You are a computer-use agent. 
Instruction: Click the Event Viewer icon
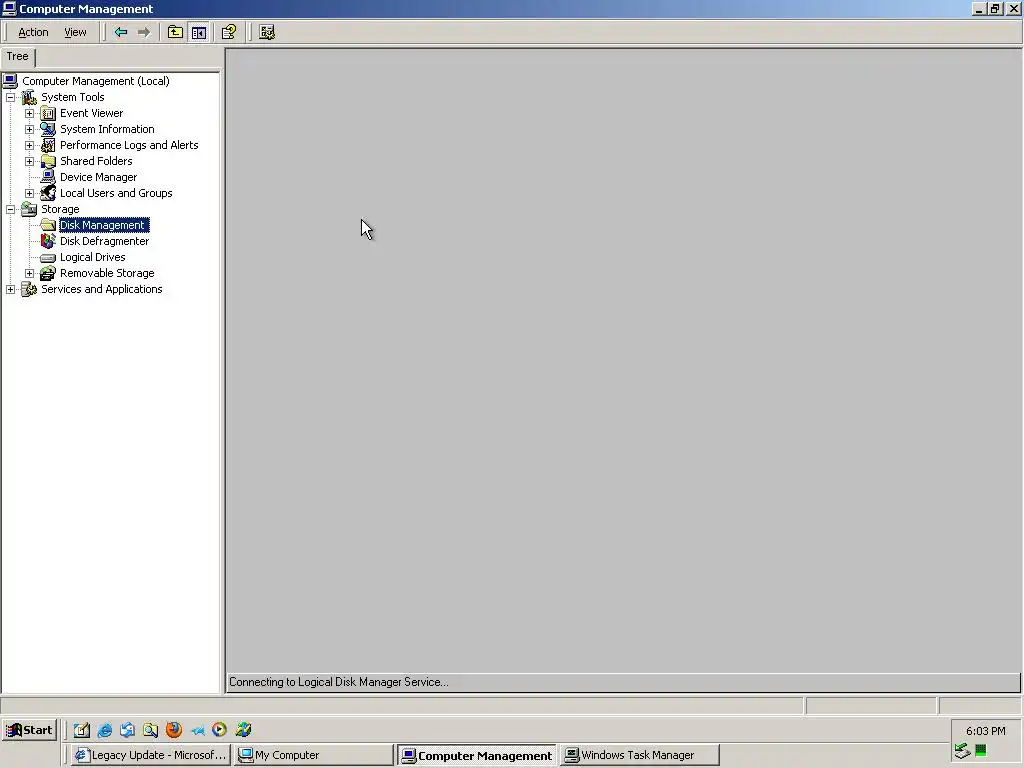coord(48,114)
